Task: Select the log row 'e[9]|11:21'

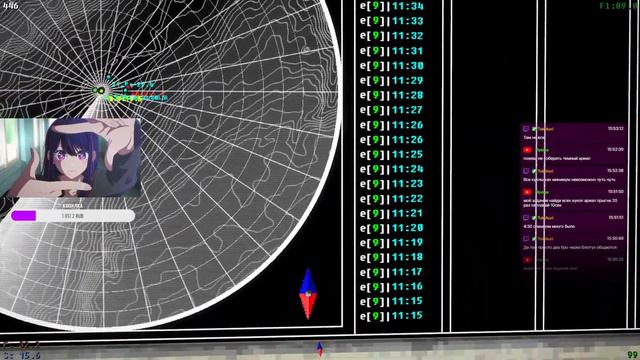Action: [x=391, y=213]
